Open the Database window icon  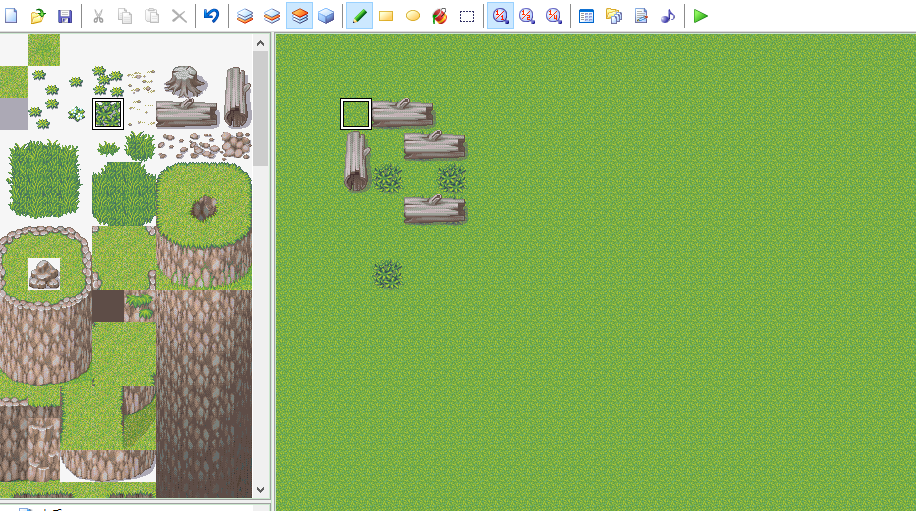click(587, 16)
